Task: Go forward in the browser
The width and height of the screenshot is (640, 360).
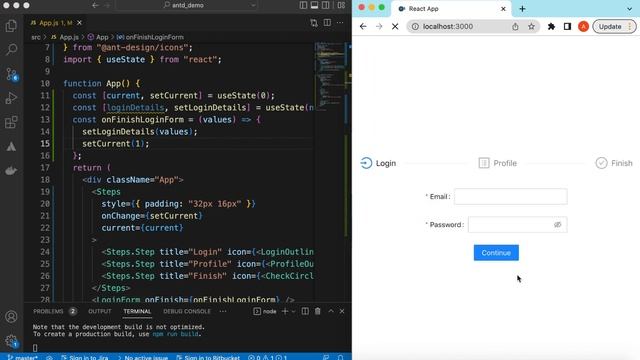Action: click(379, 27)
